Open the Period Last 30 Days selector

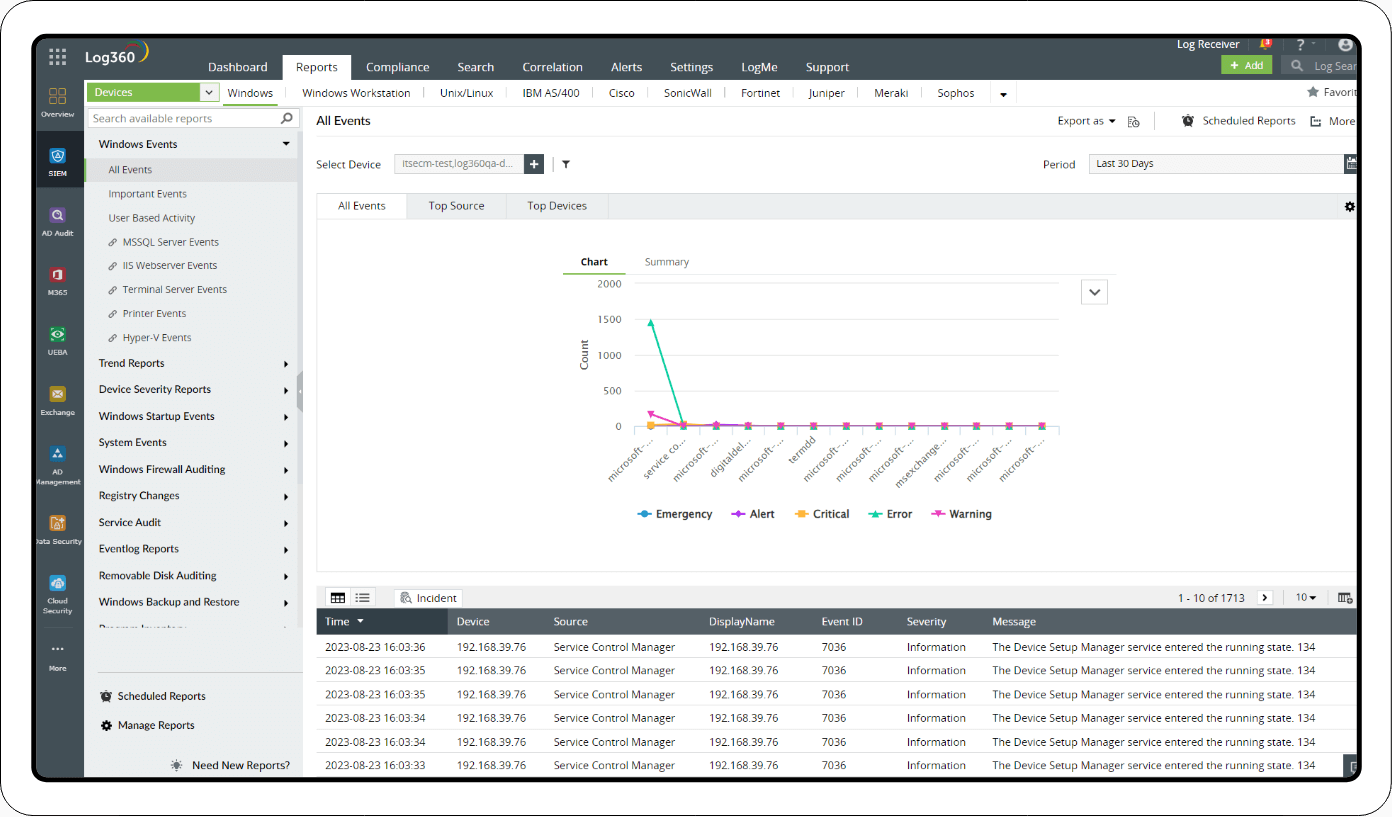(1216, 164)
